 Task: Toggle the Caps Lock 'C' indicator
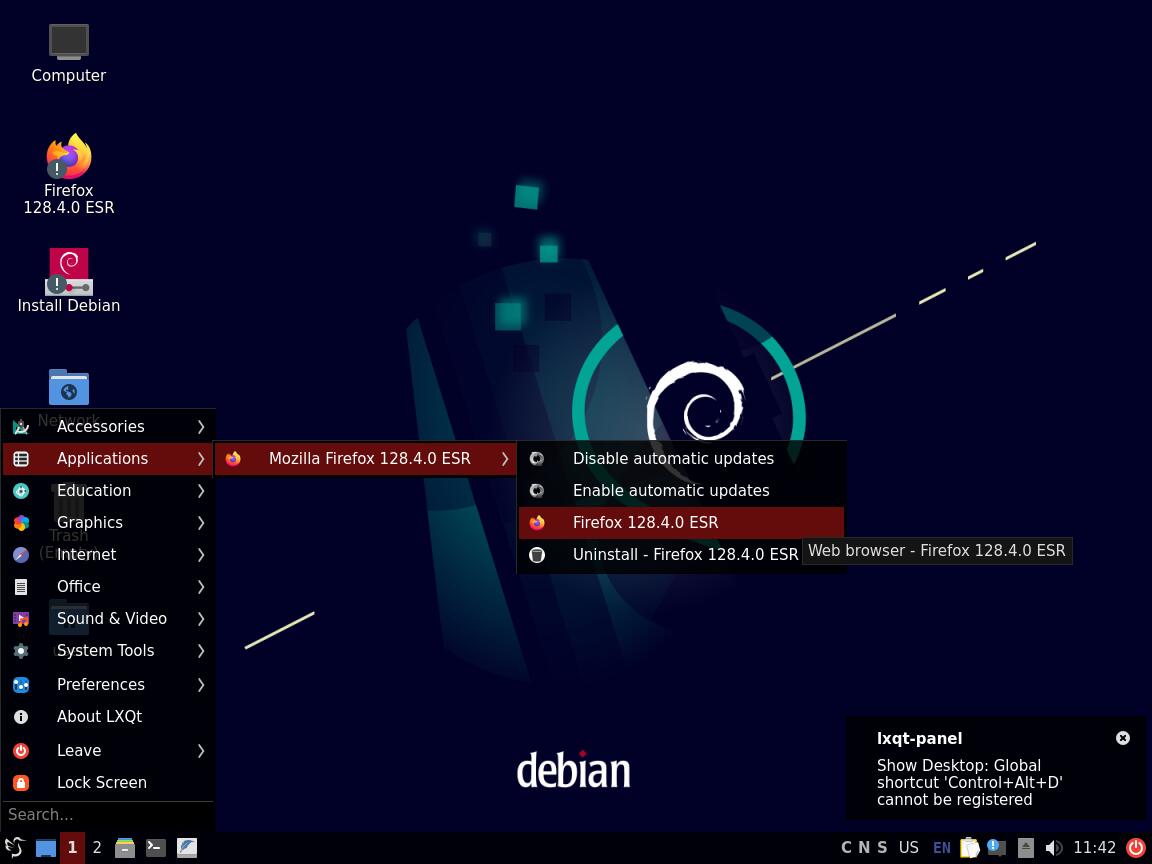(x=846, y=848)
